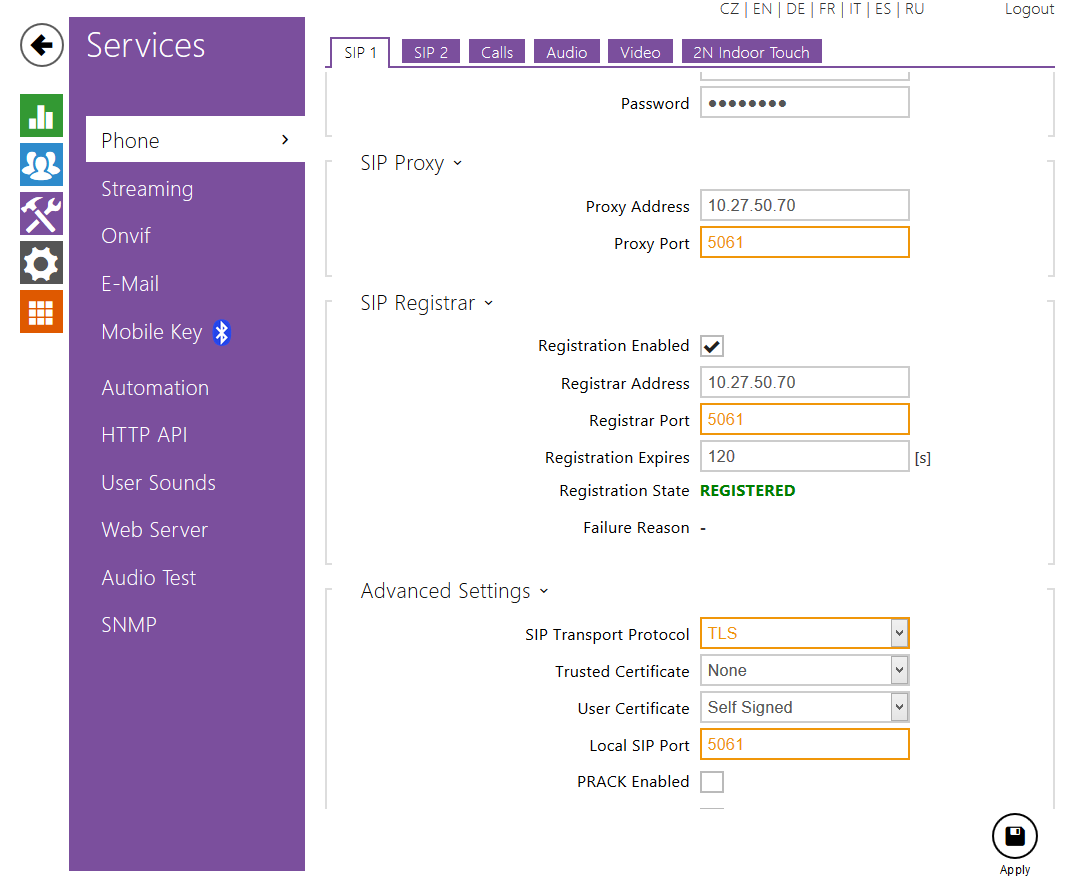Click the Apply save disk icon
Viewport: 1076px width, 884px height.
pyautogui.click(x=1014, y=836)
